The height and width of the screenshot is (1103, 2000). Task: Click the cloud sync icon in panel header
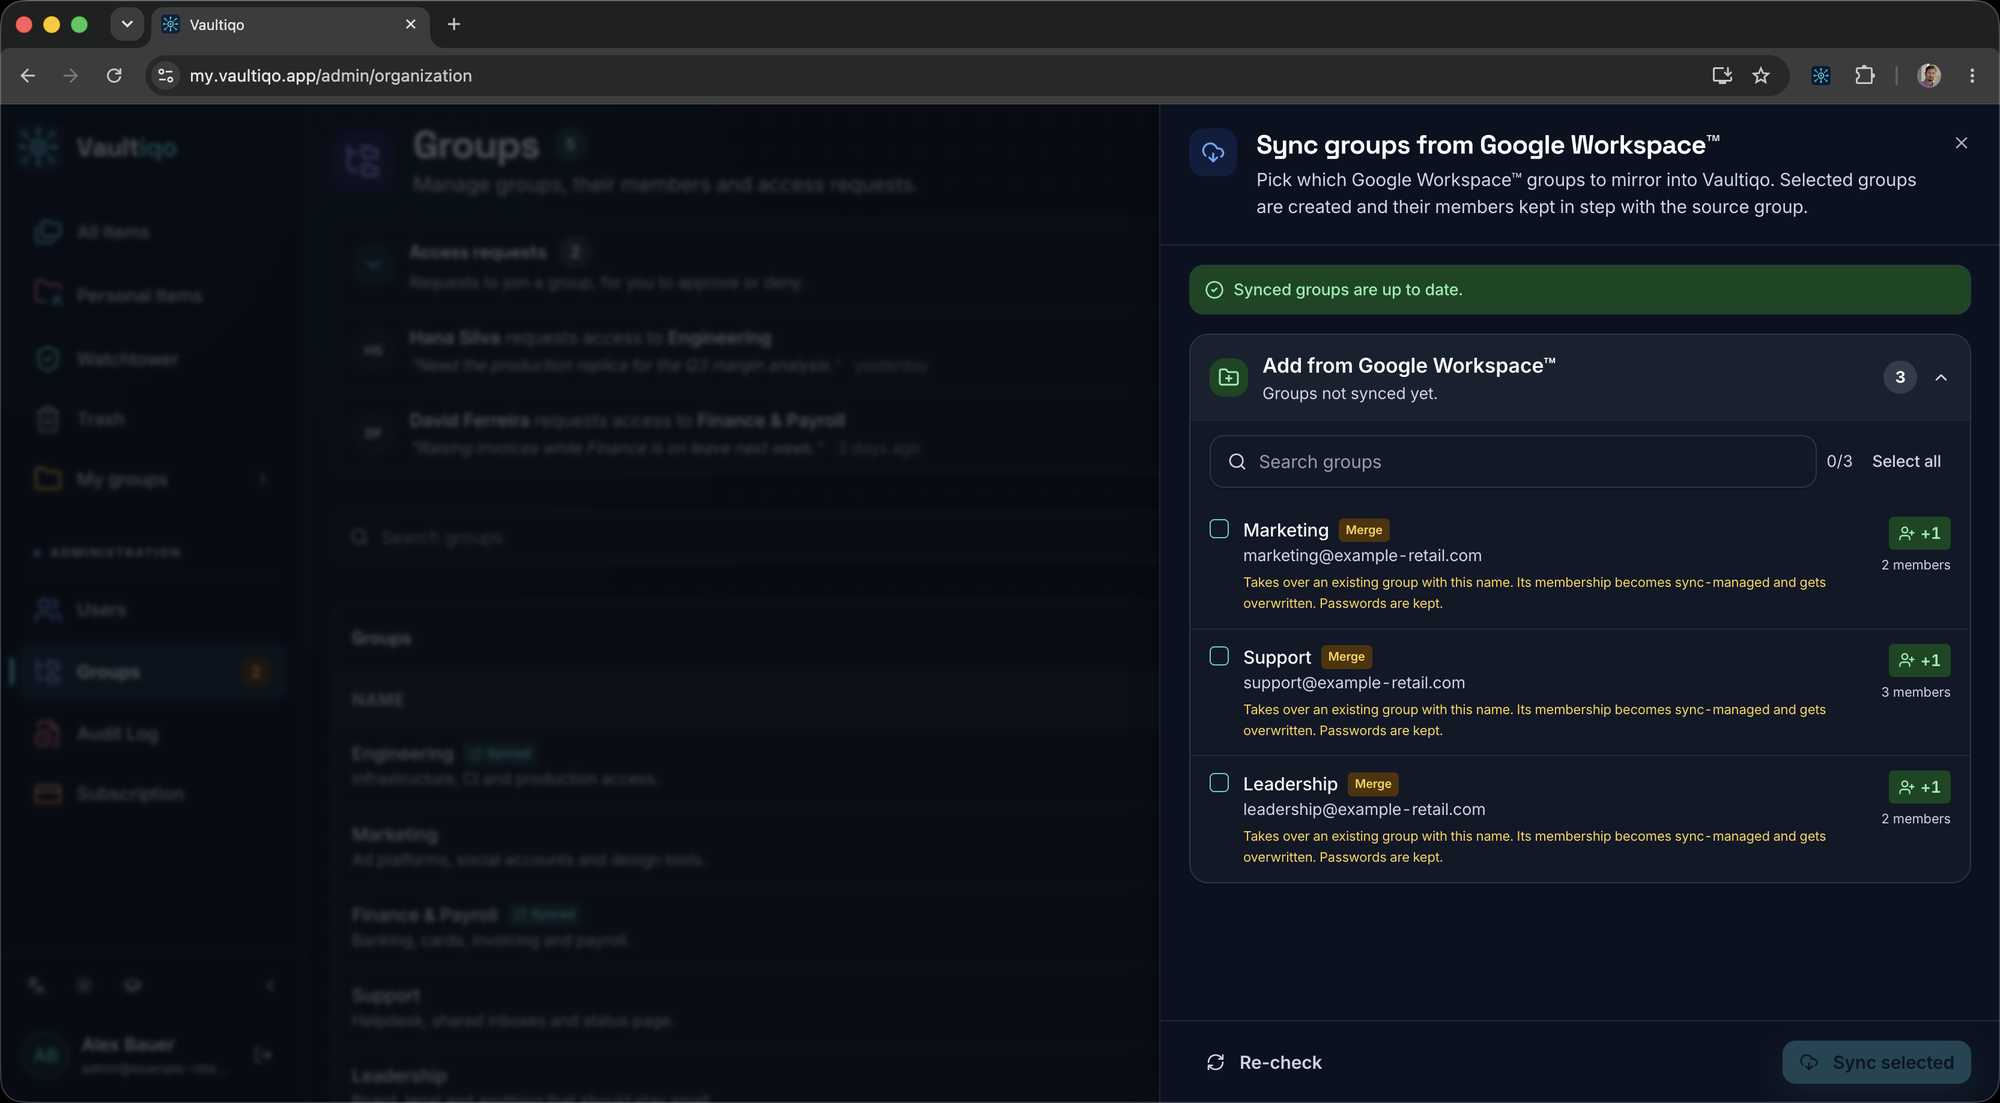pyautogui.click(x=1213, y=152)
